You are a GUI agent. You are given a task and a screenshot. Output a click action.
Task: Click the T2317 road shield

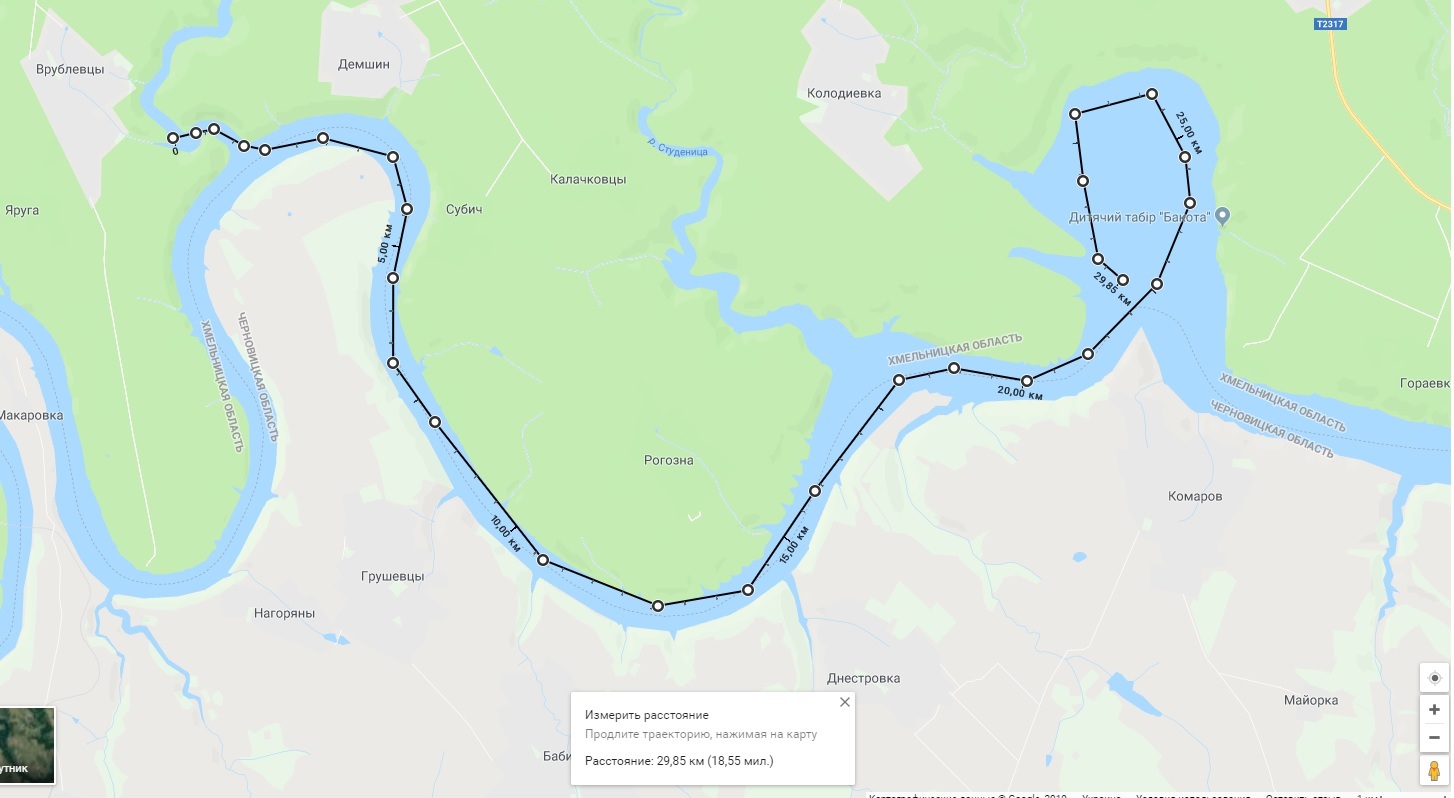1329,24
